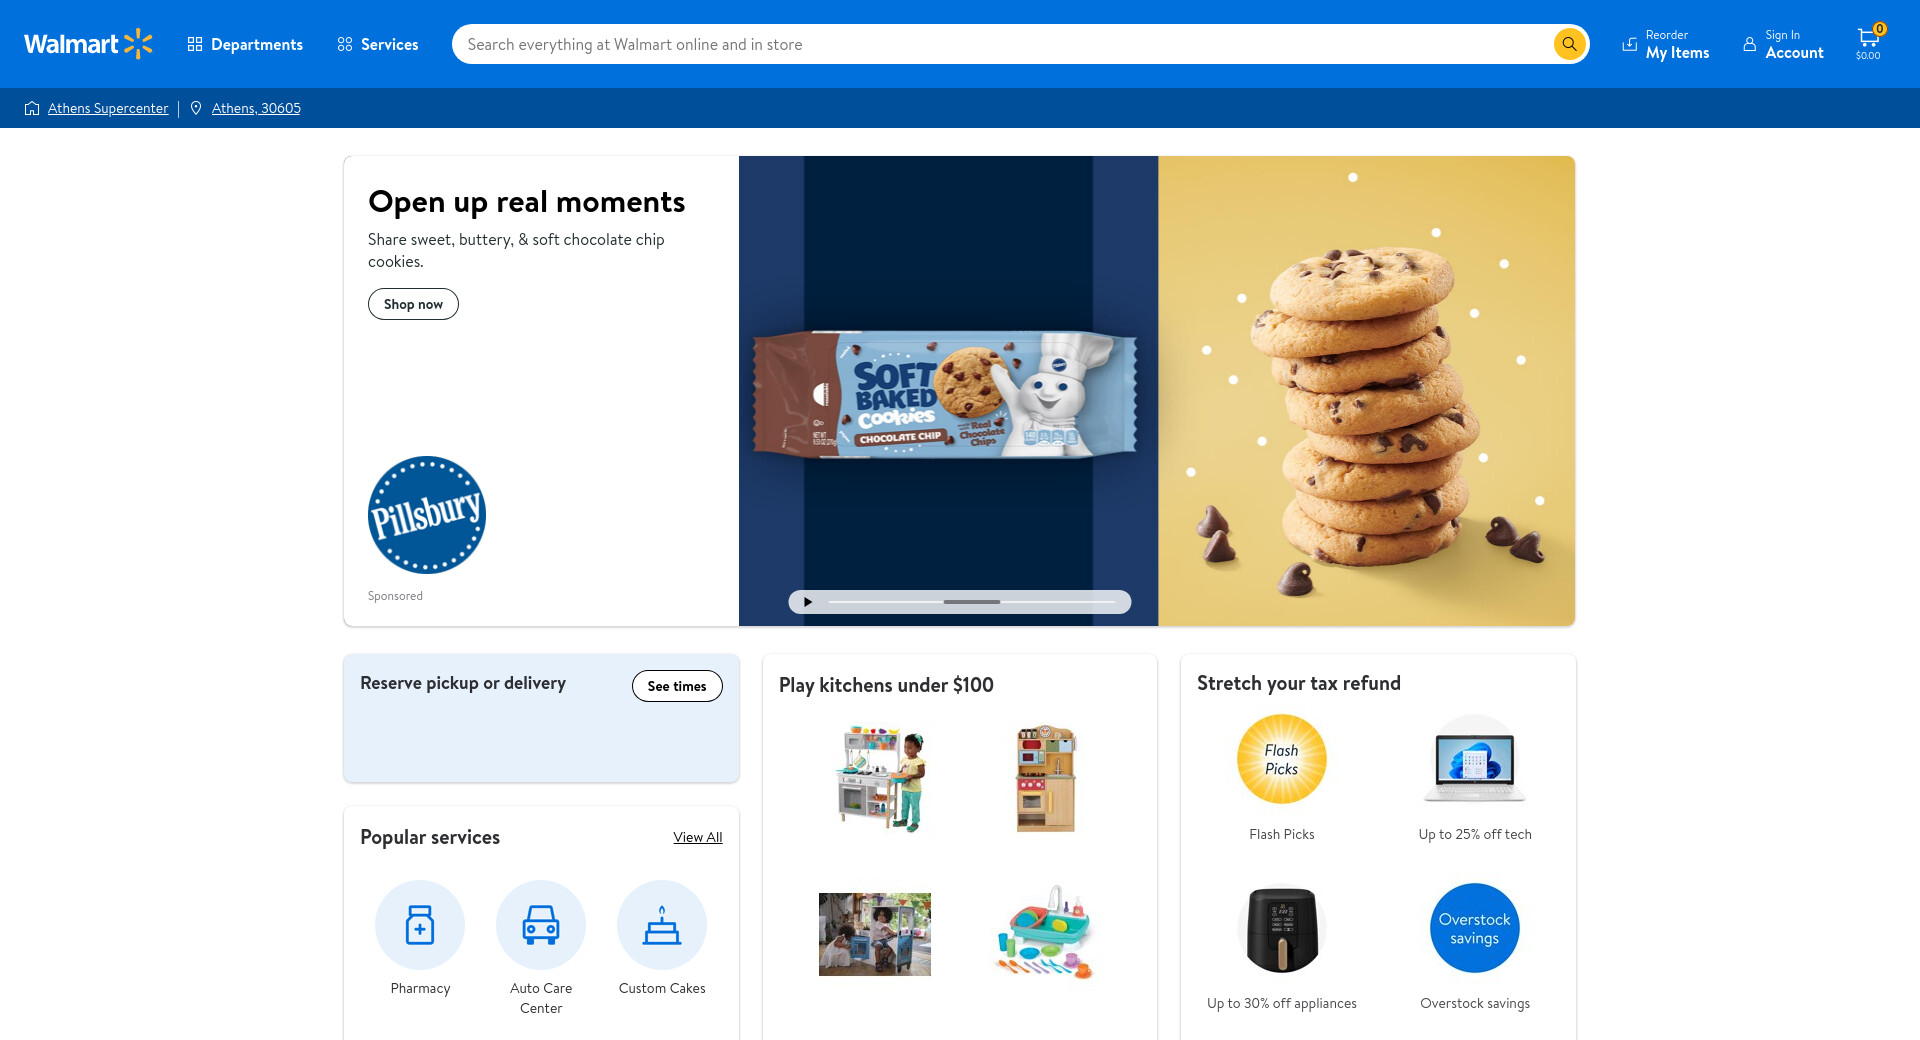1920x1040 pixels.
Task: Open the Sign In Account menu
Action: pos(1783,44)
